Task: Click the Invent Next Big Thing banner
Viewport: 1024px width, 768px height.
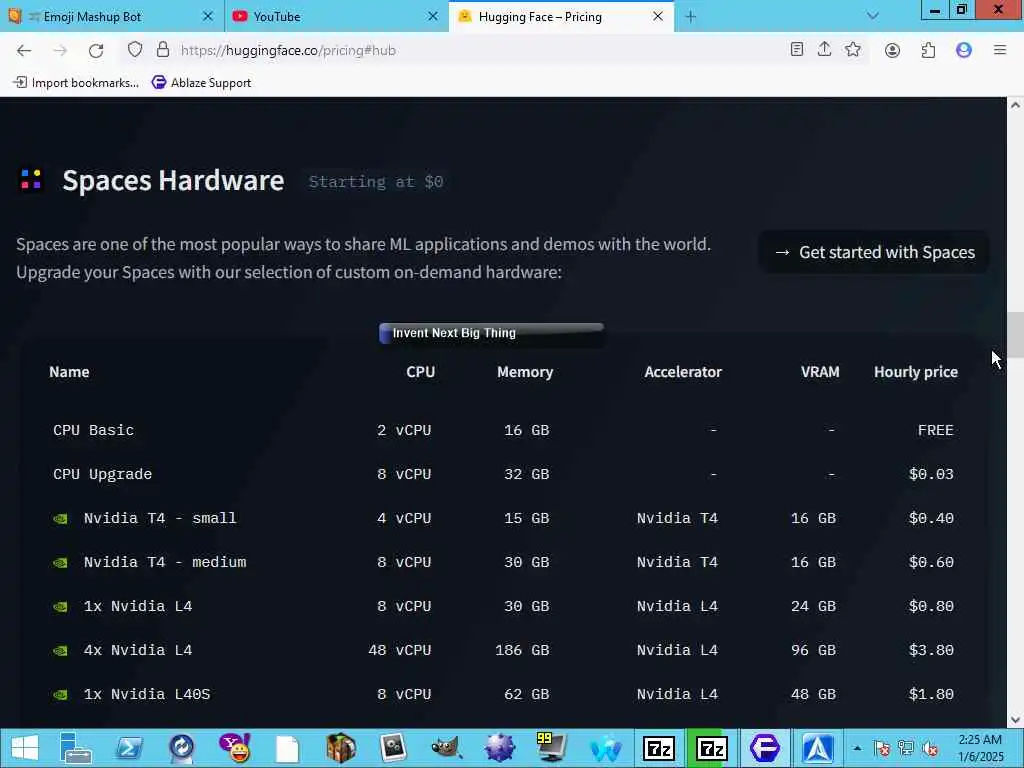Action: tap(491, 333)
